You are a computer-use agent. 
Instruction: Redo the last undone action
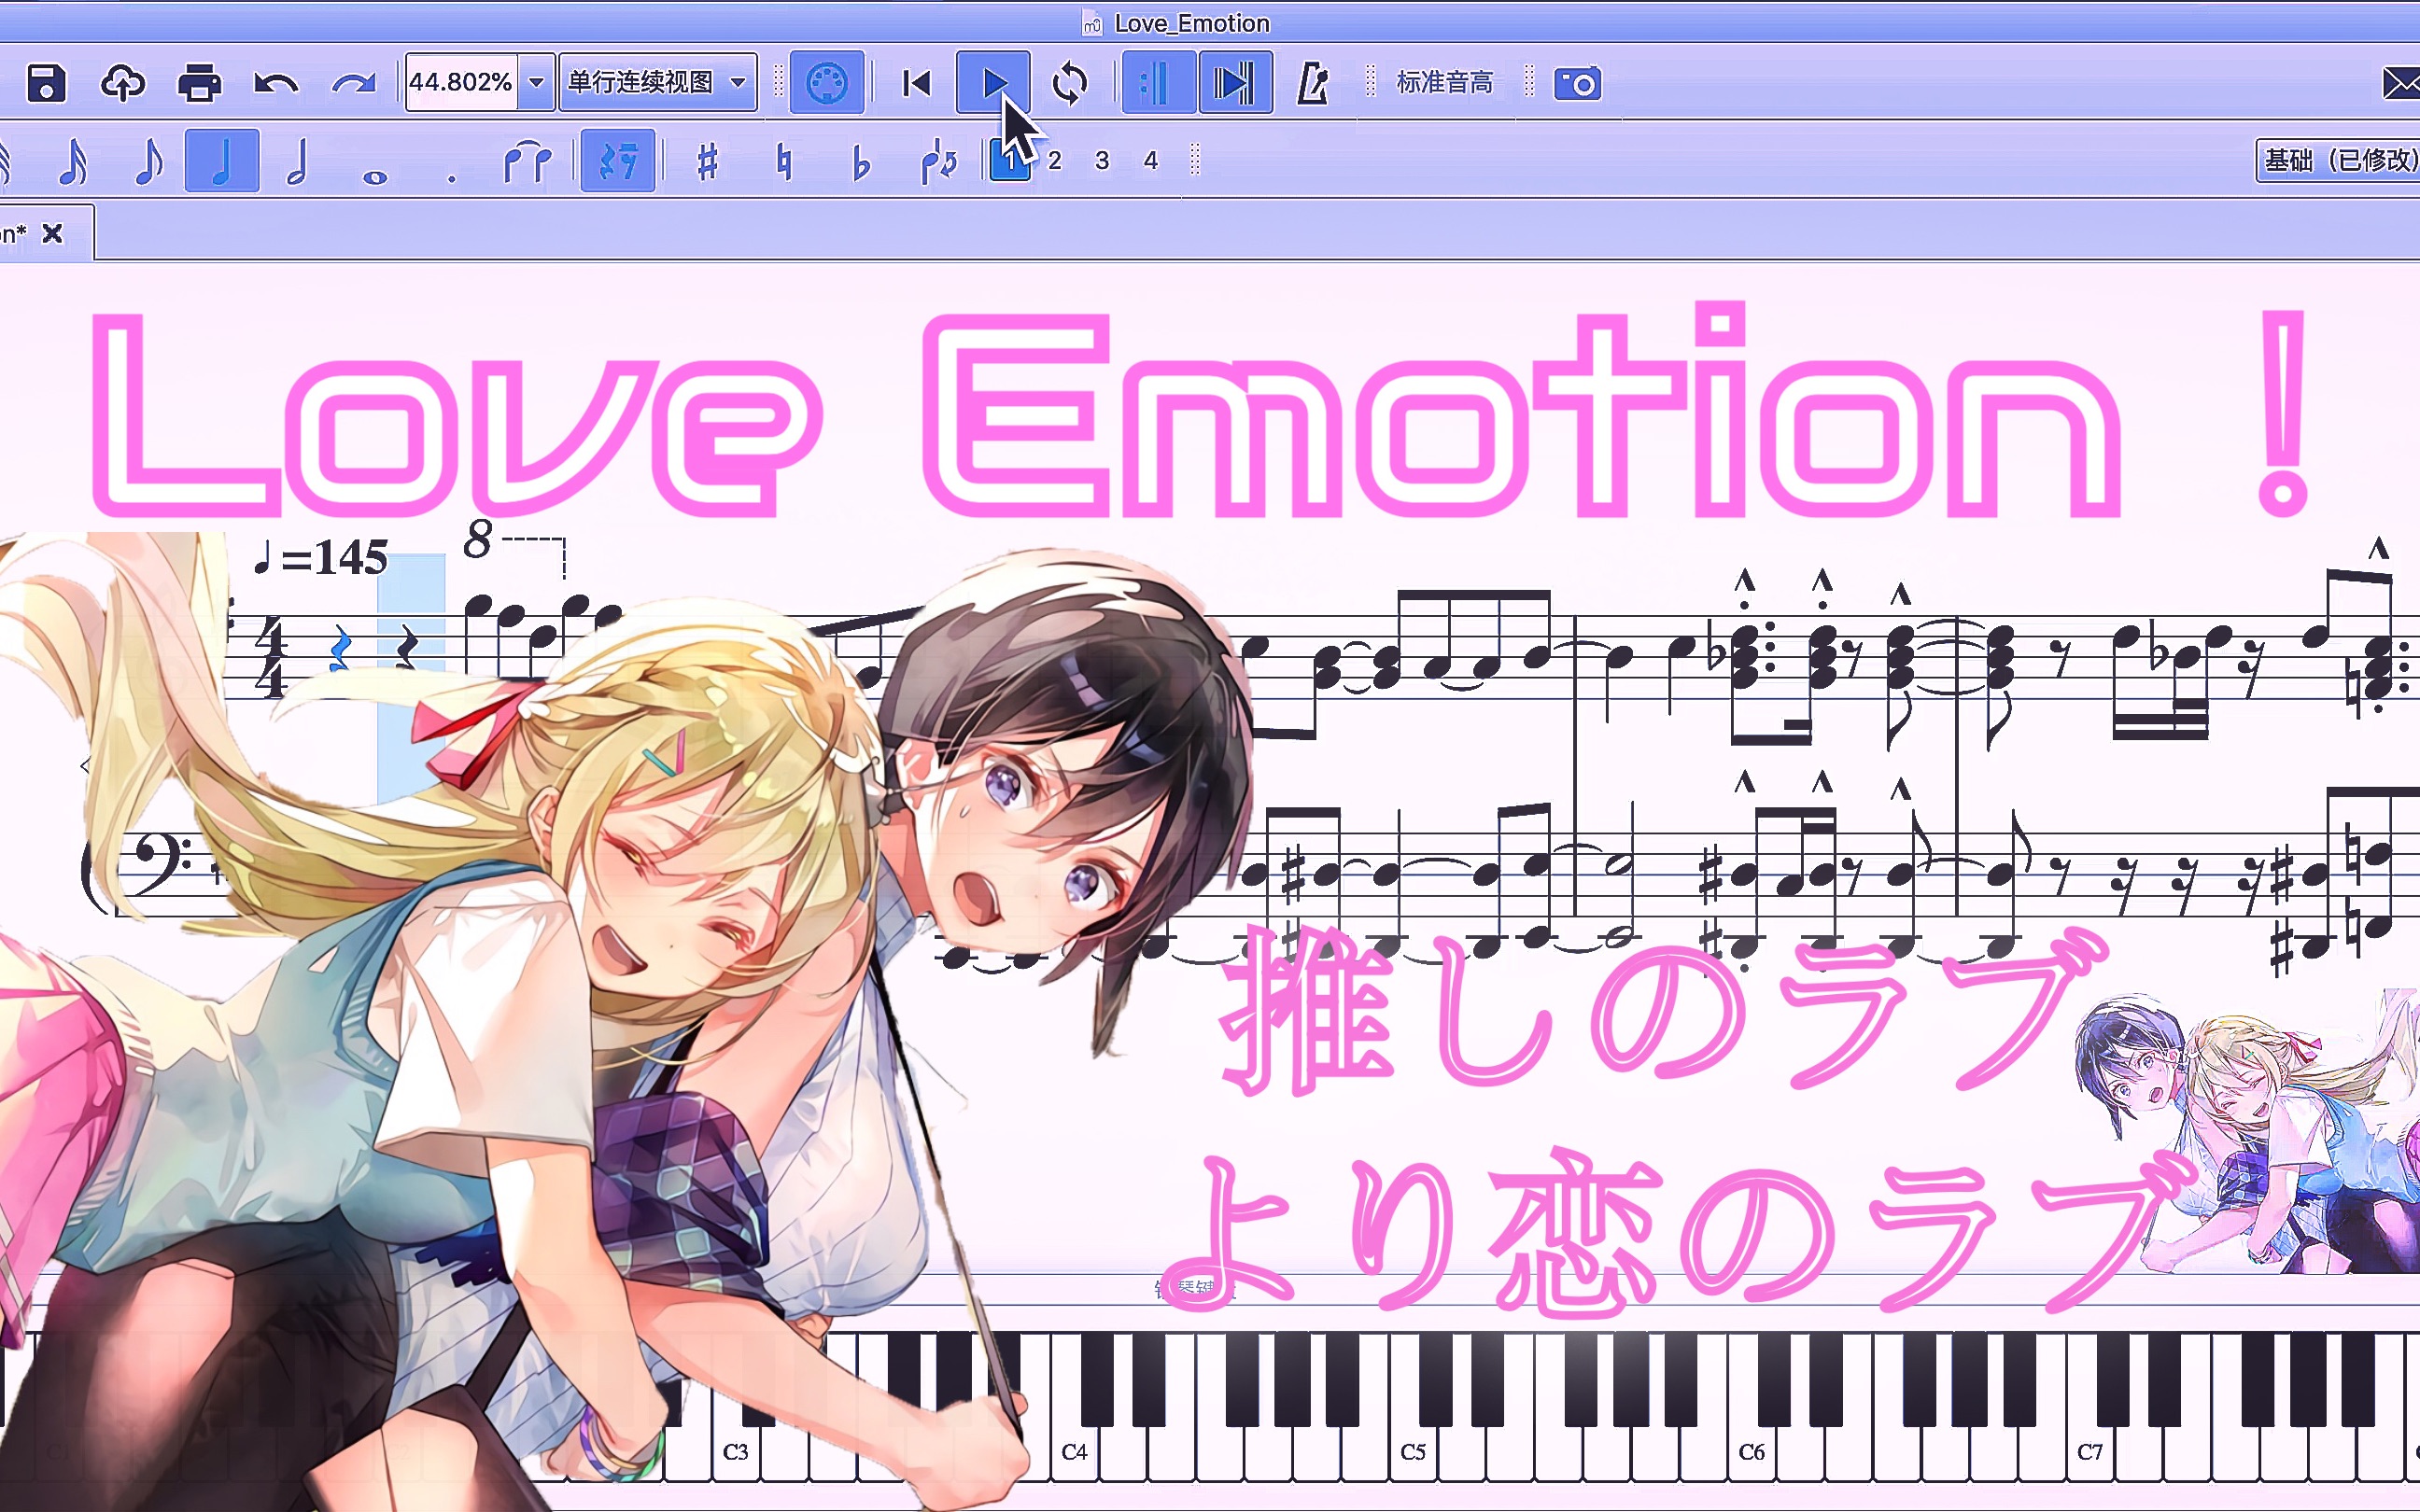353,83
